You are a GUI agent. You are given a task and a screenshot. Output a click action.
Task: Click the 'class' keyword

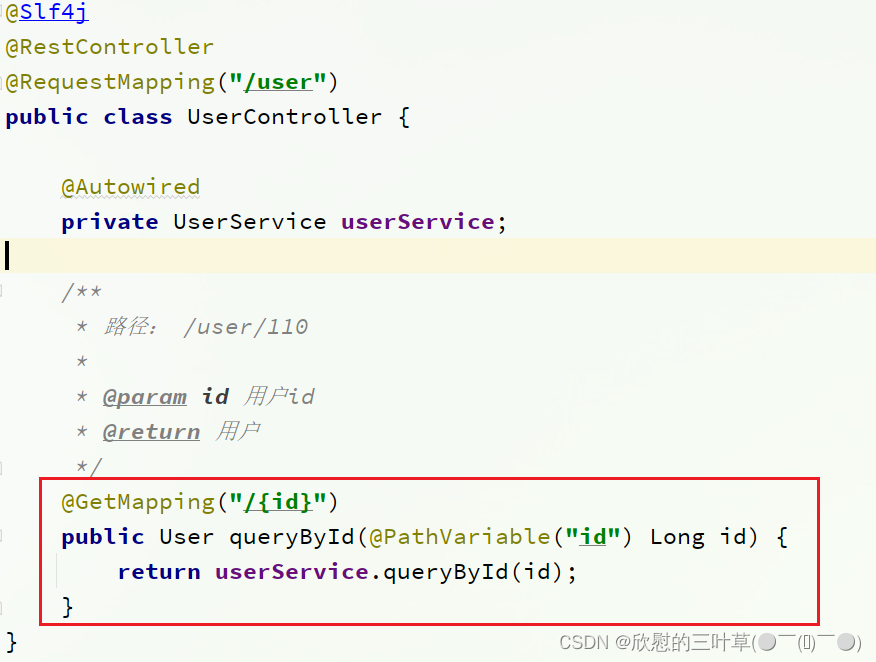(137, 117)
